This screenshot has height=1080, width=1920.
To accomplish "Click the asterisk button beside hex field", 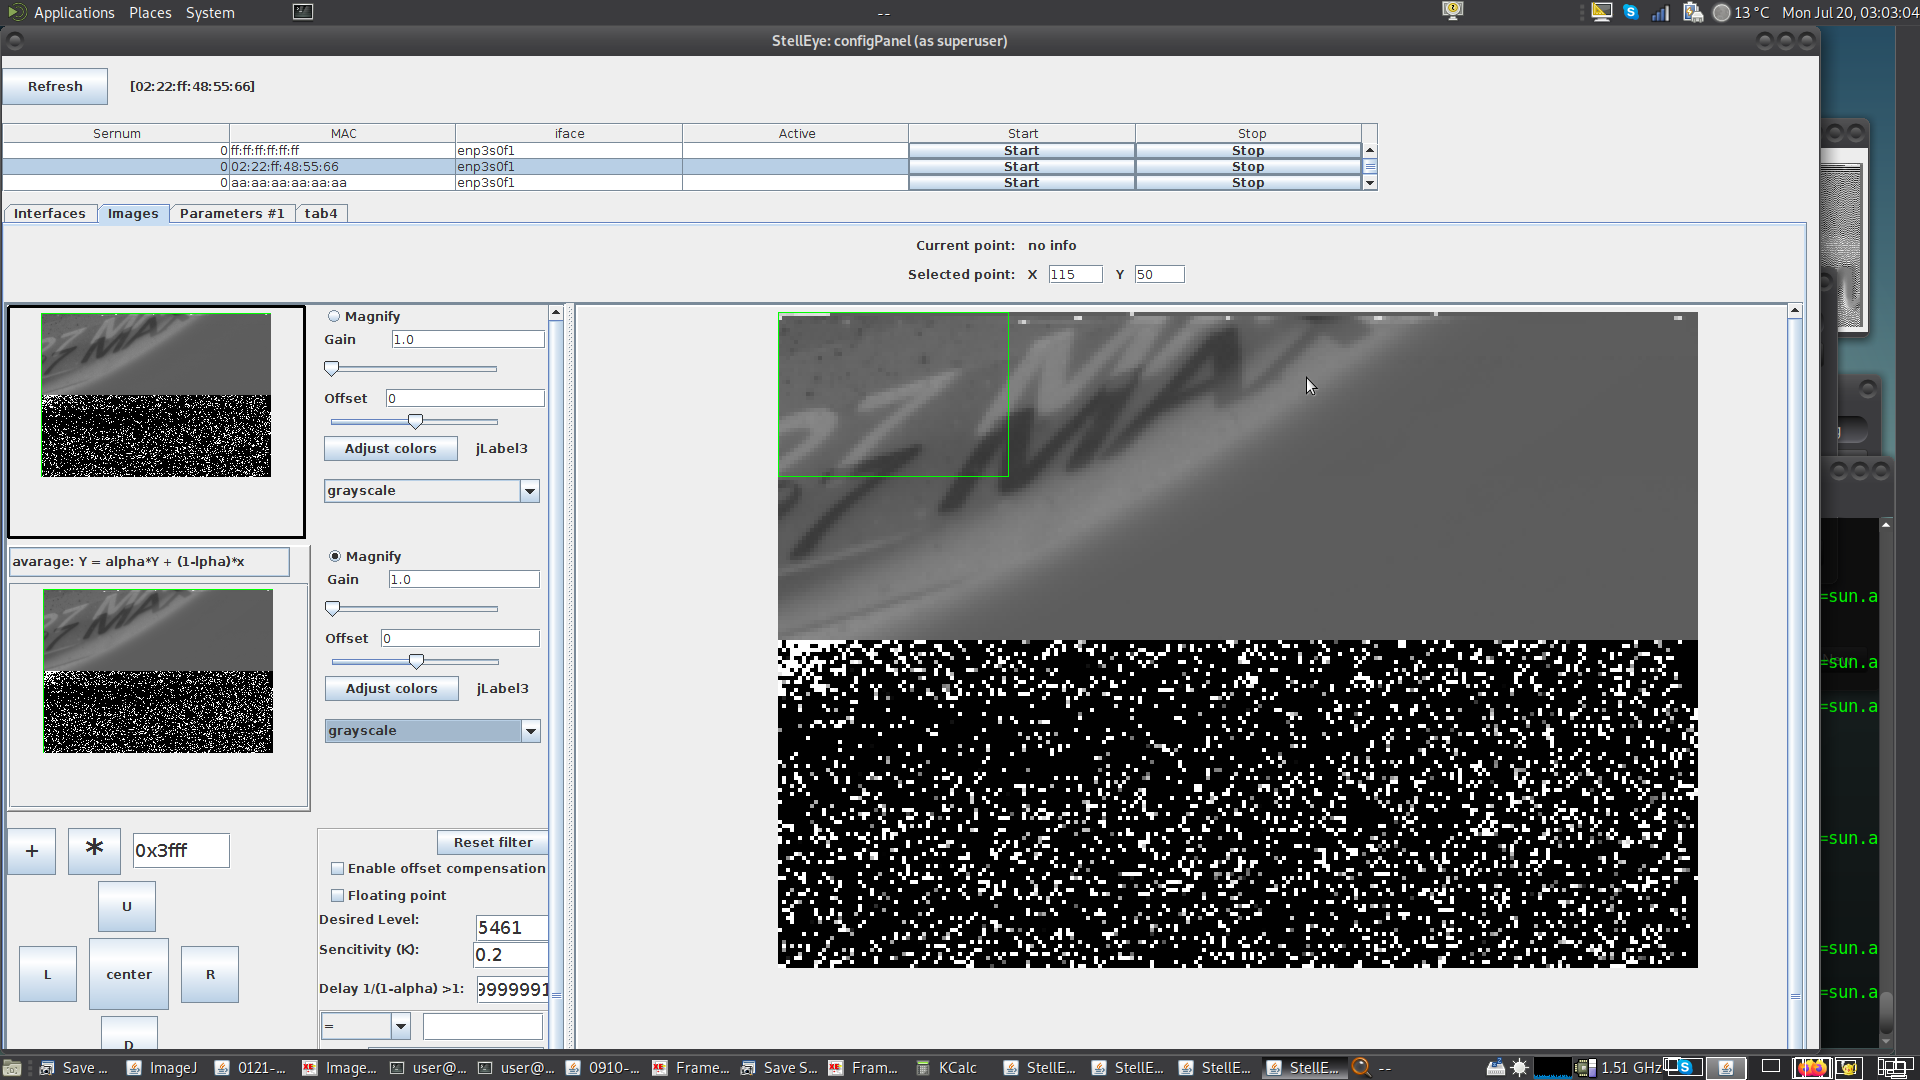I will pyautogui.click(x=94, y=850).
